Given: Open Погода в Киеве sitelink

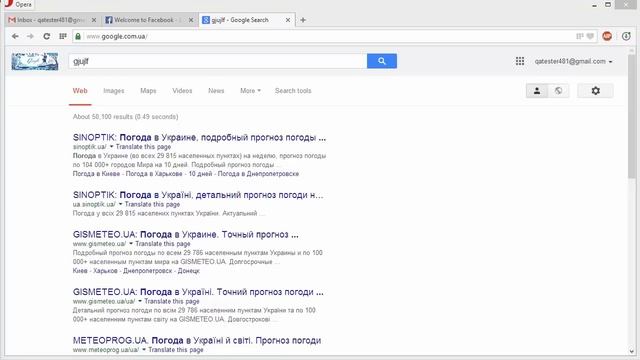Looking at the screenshot, I should pyautogui.click(x=96, y=174).
